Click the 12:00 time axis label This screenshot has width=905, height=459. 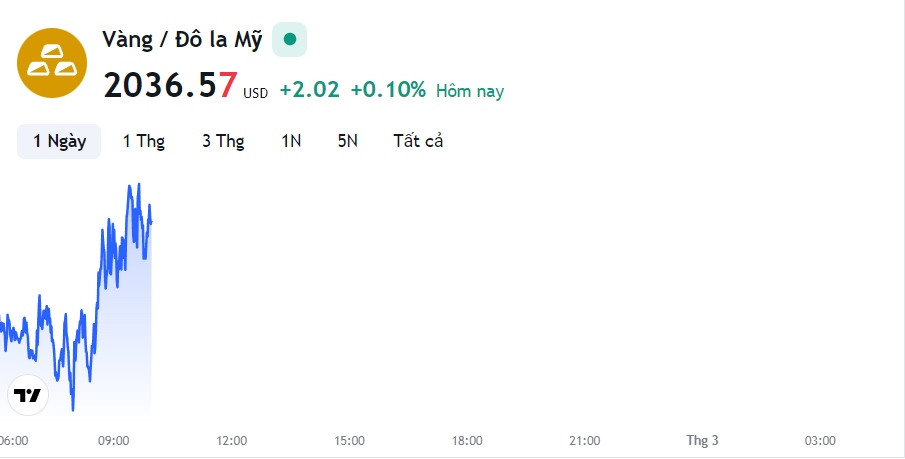(x=231, y=441)
